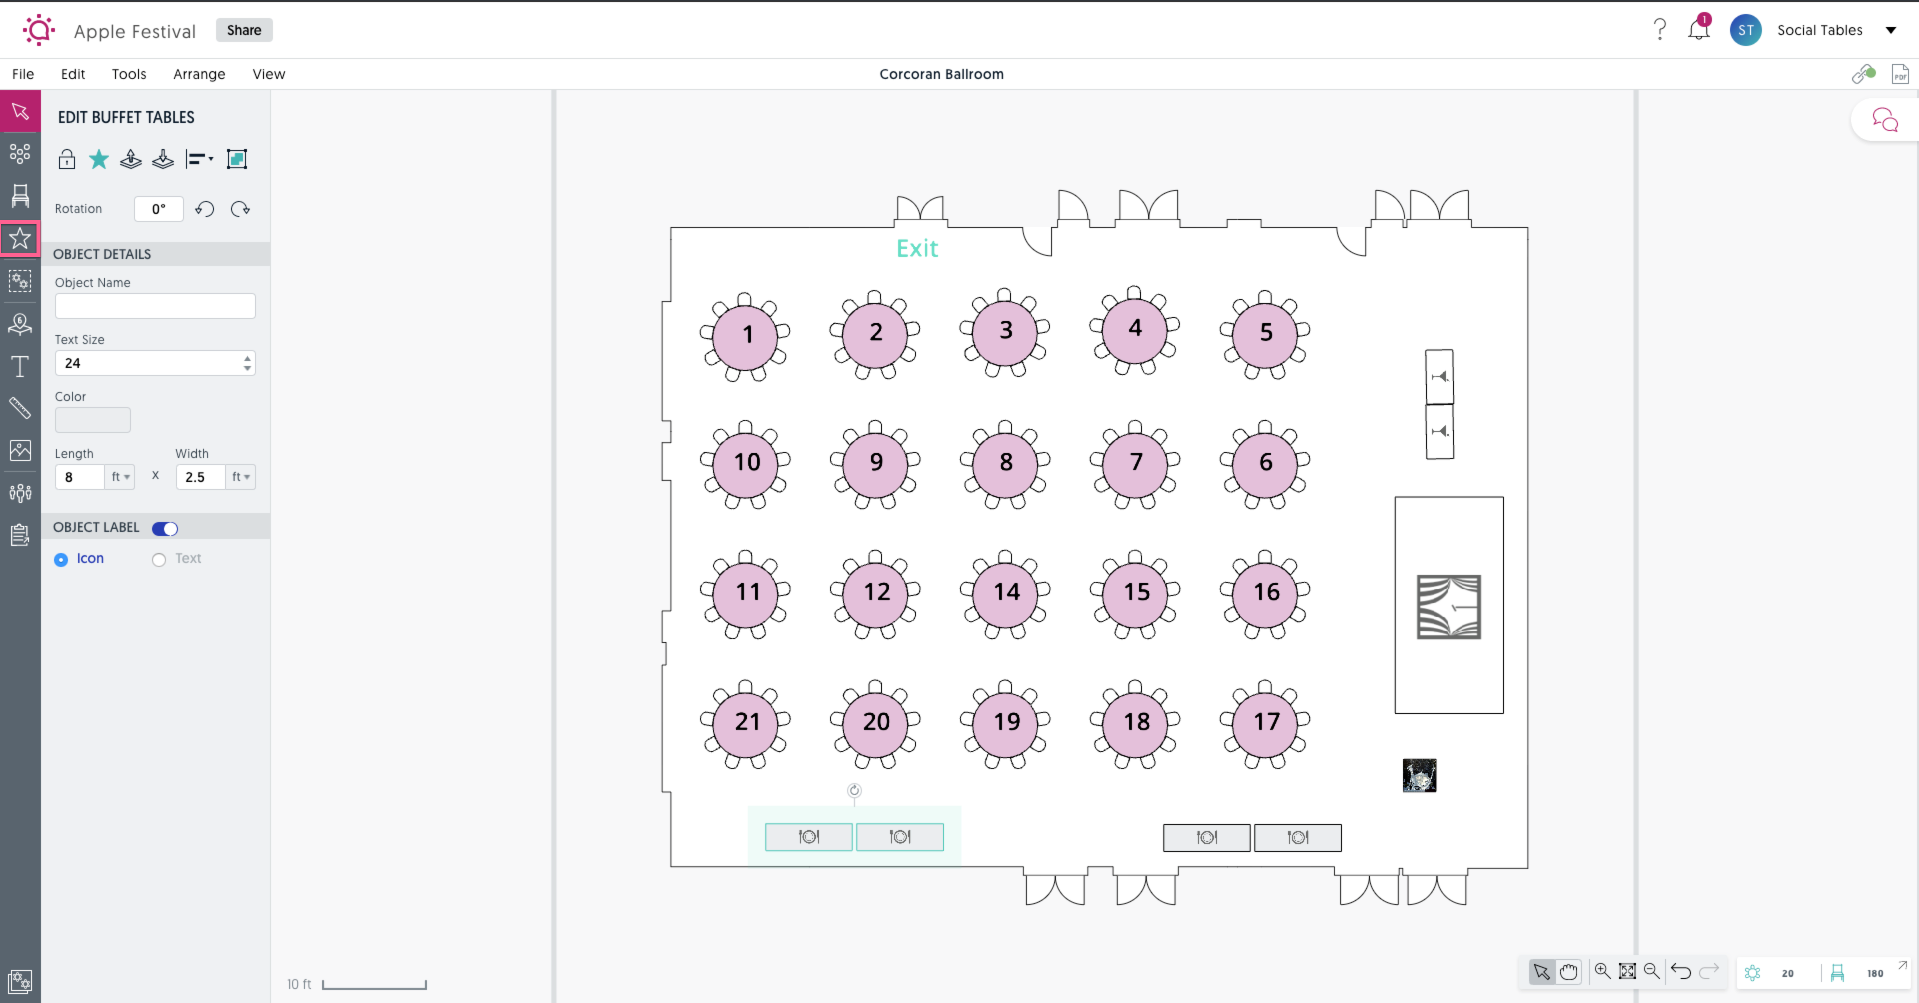This screenshot has width=1919, height=1003.
Task: Click the Share button
Action: click(244, 30)
